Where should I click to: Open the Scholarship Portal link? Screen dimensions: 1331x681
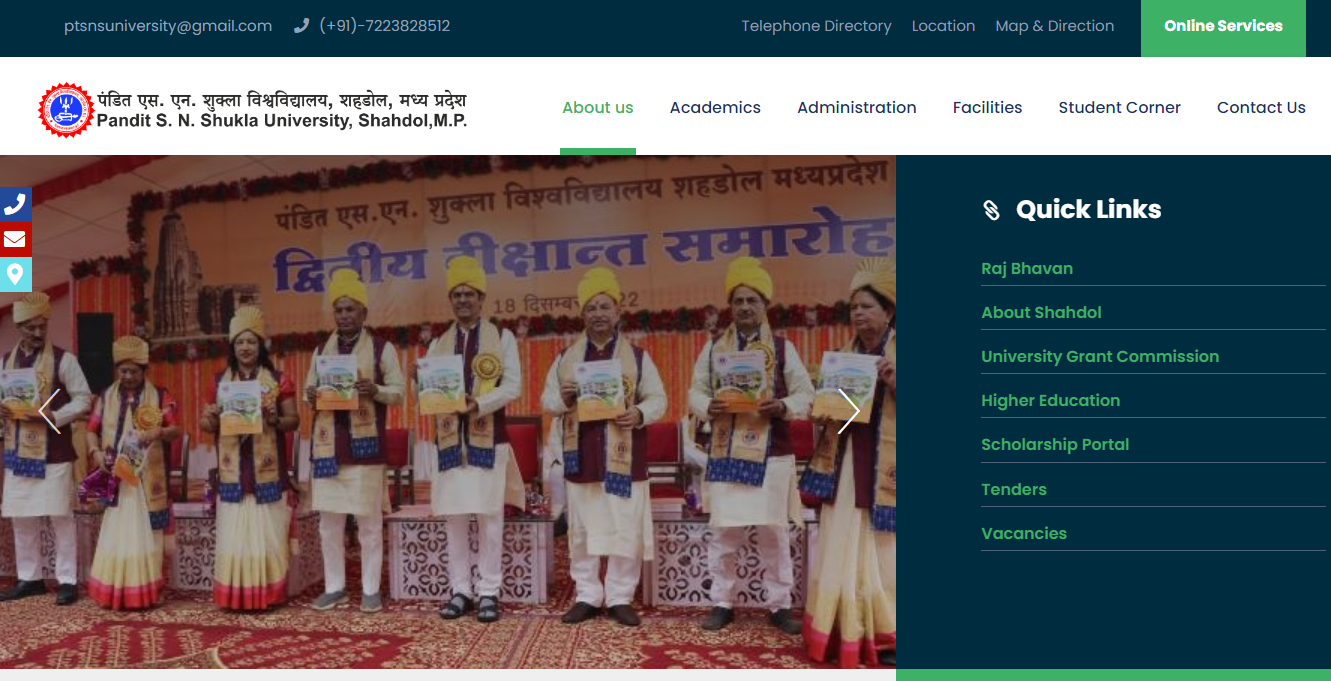pyautogui.click(x=1055, y=444)
